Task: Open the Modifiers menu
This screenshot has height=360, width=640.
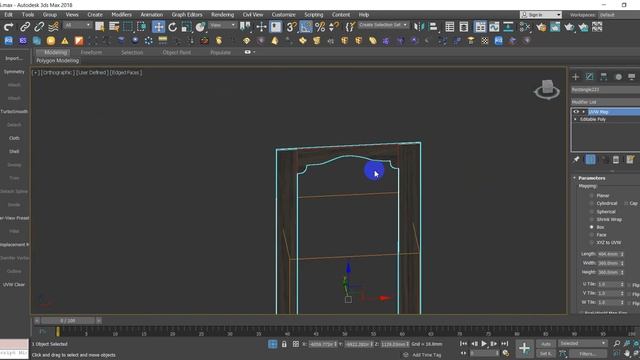Action: coord(121,14)
